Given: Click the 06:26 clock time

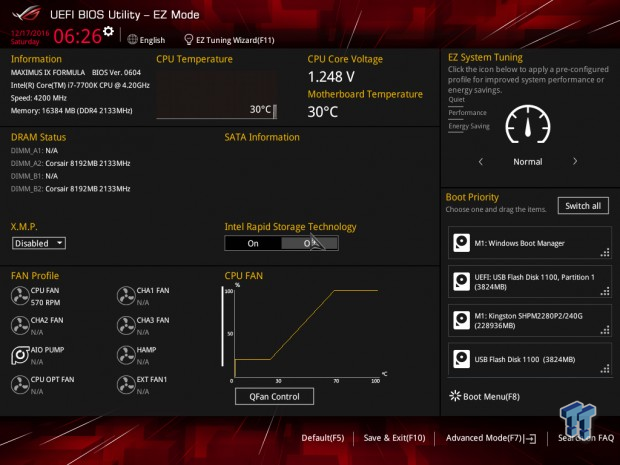Looking at the screenshot, I should [78, 36].
